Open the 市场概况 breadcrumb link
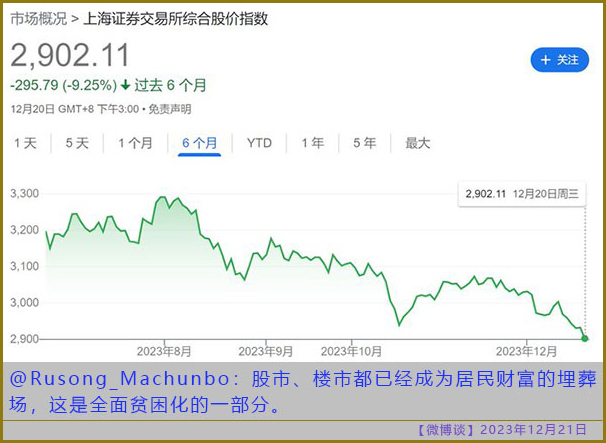 point(39,19)
